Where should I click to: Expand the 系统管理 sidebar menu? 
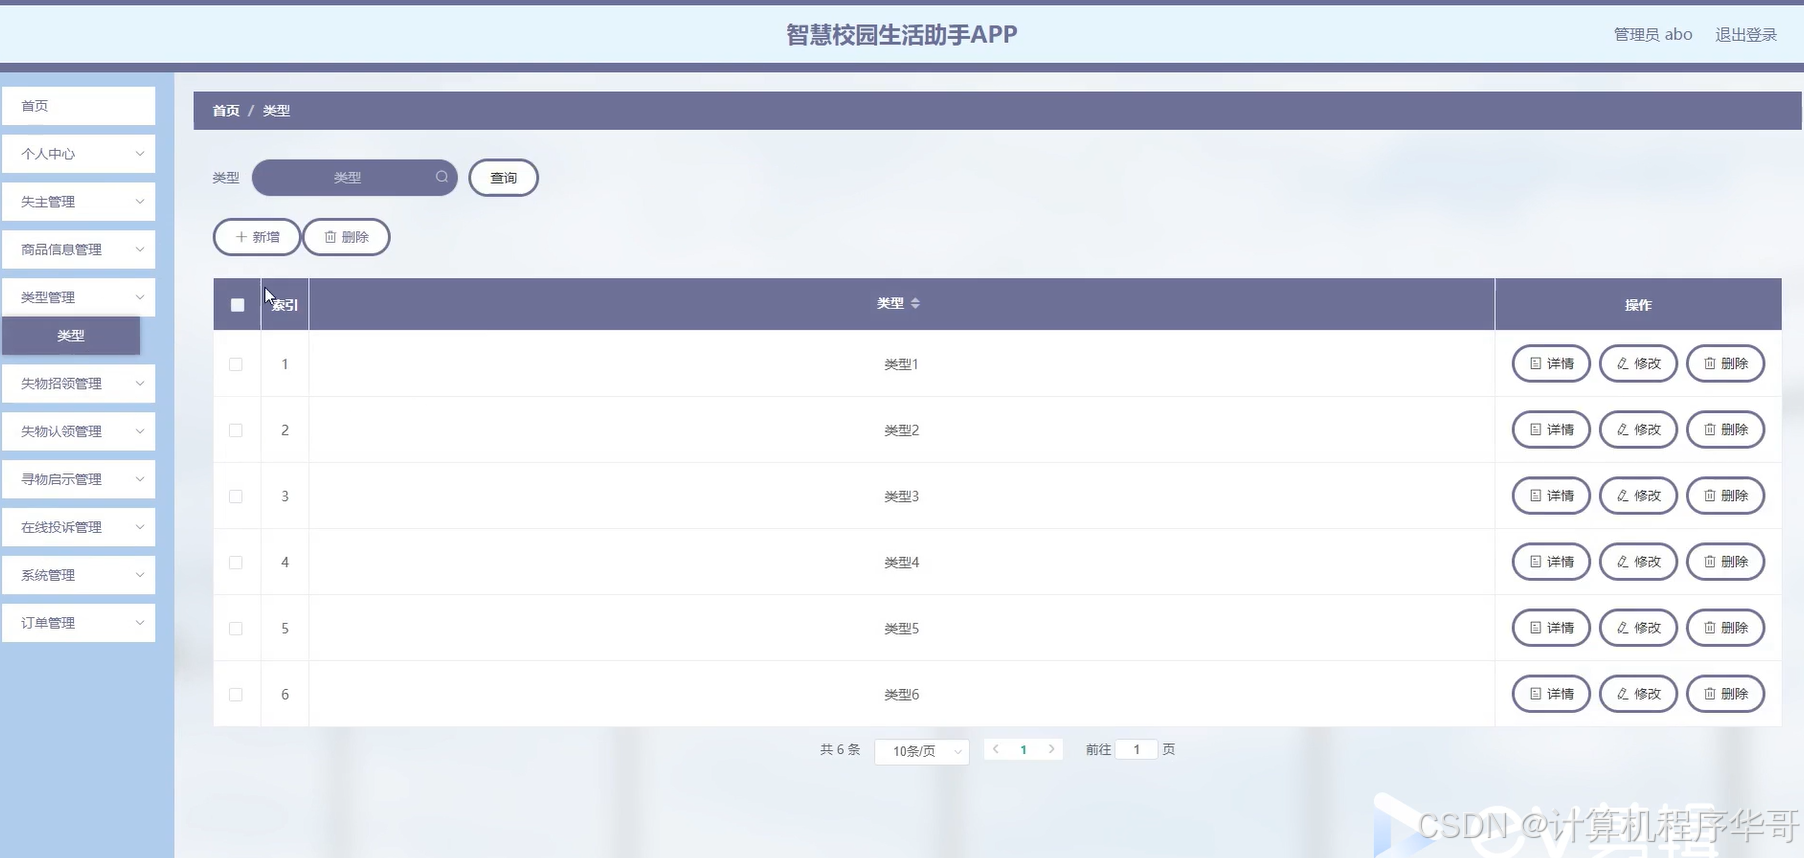click(79, 575)
